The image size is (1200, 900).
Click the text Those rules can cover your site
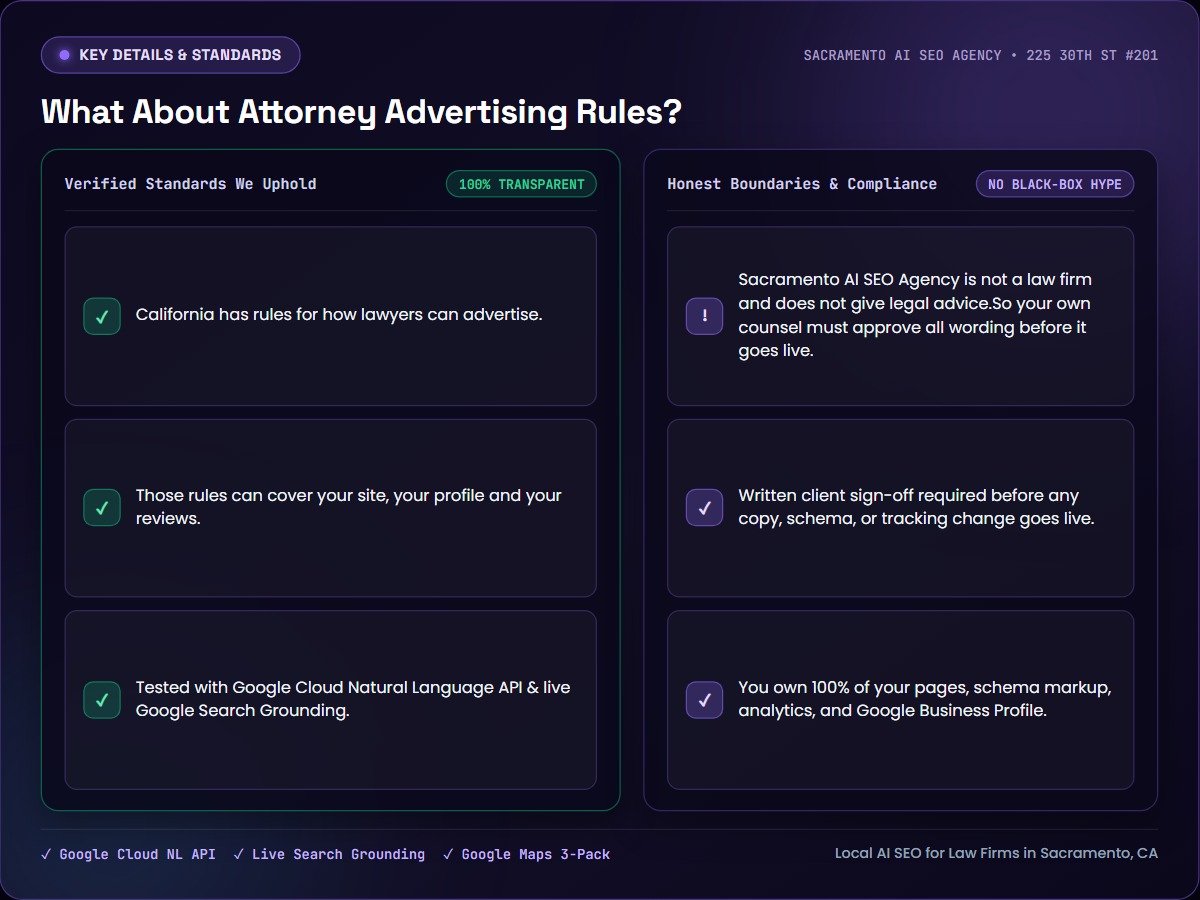(349, 507)
